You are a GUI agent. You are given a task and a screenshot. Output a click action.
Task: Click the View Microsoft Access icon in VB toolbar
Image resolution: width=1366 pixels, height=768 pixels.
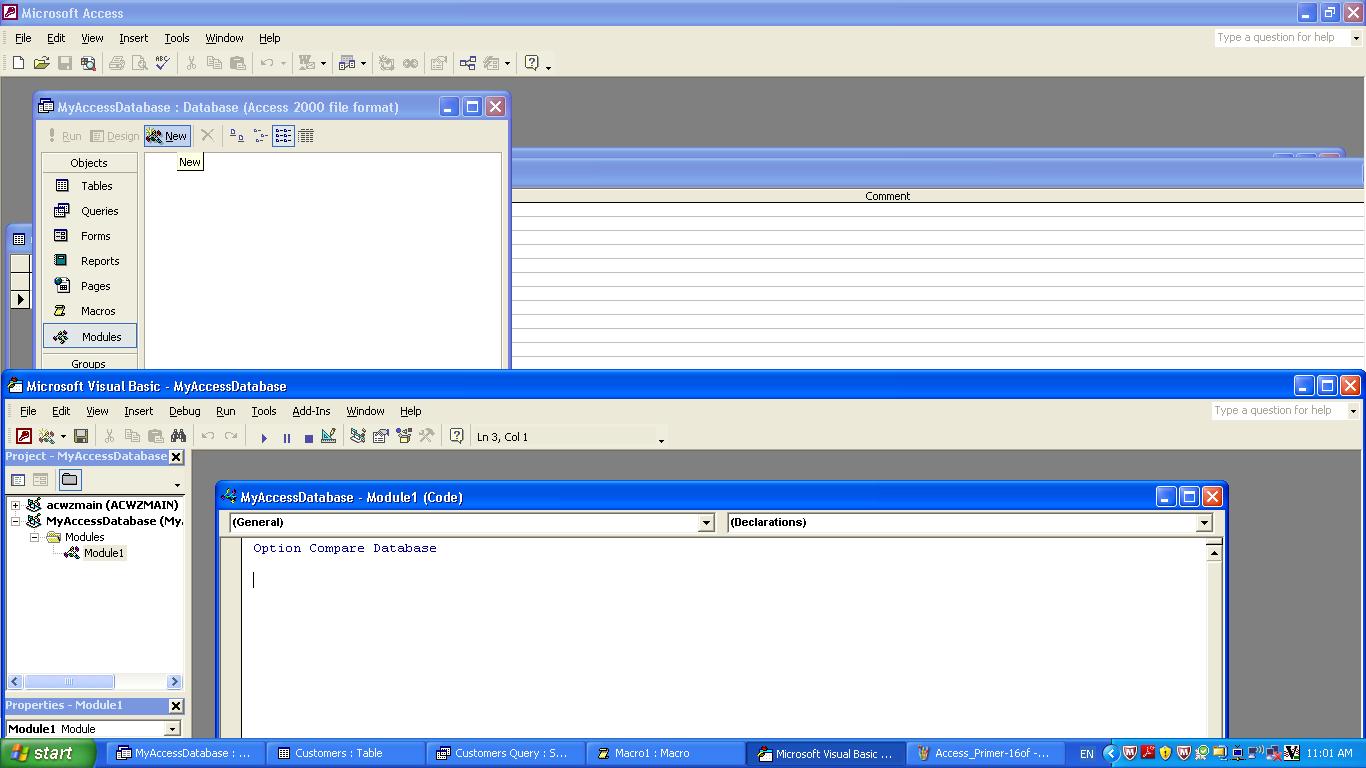(x=23, y=437)
